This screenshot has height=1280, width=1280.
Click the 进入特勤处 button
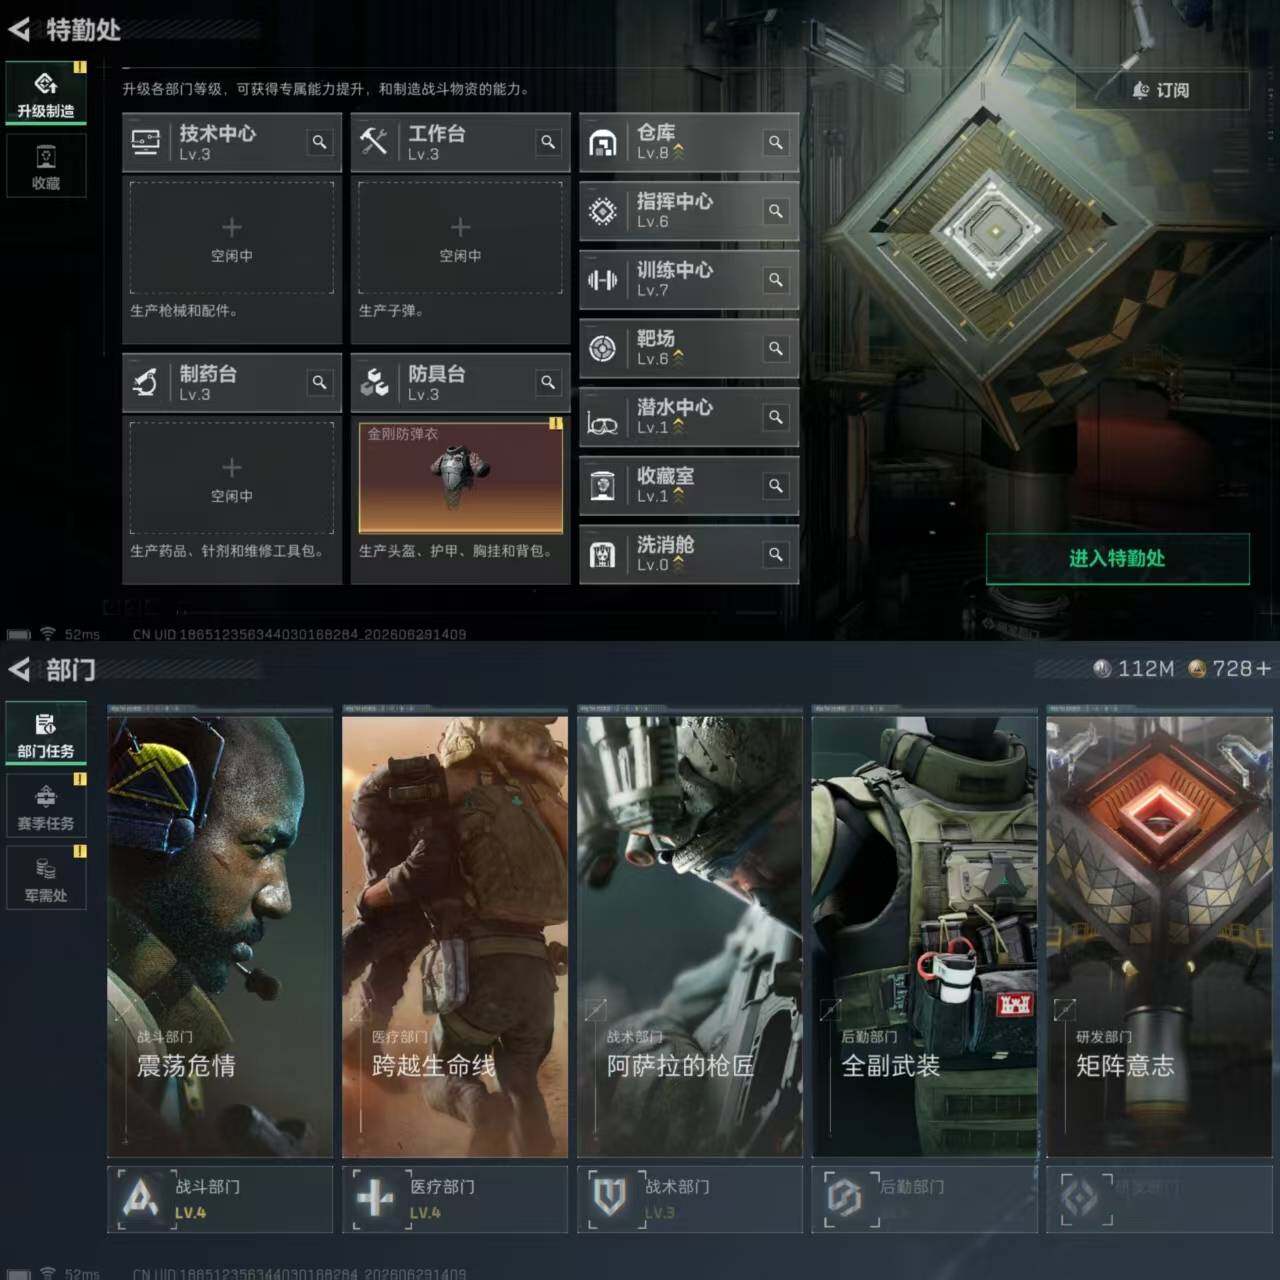tap(1117, 558)
